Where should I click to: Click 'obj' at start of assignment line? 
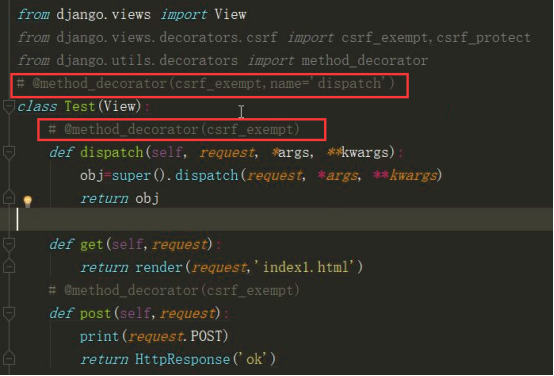[x=92, y=176]
